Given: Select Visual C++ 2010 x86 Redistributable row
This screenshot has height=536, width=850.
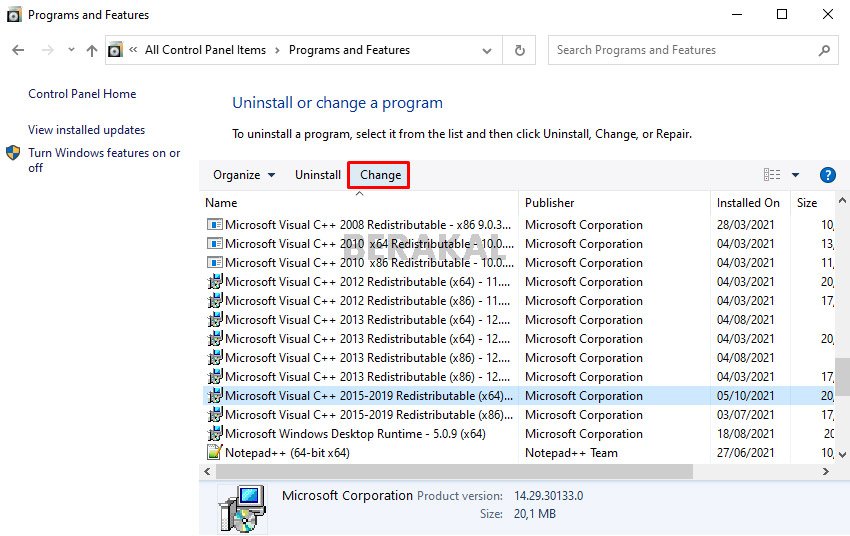Looking at the screenshot, I should click(519, 262).
